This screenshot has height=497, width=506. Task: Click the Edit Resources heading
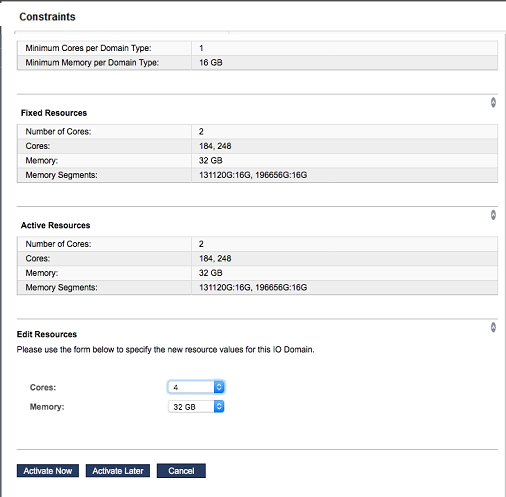47,334
